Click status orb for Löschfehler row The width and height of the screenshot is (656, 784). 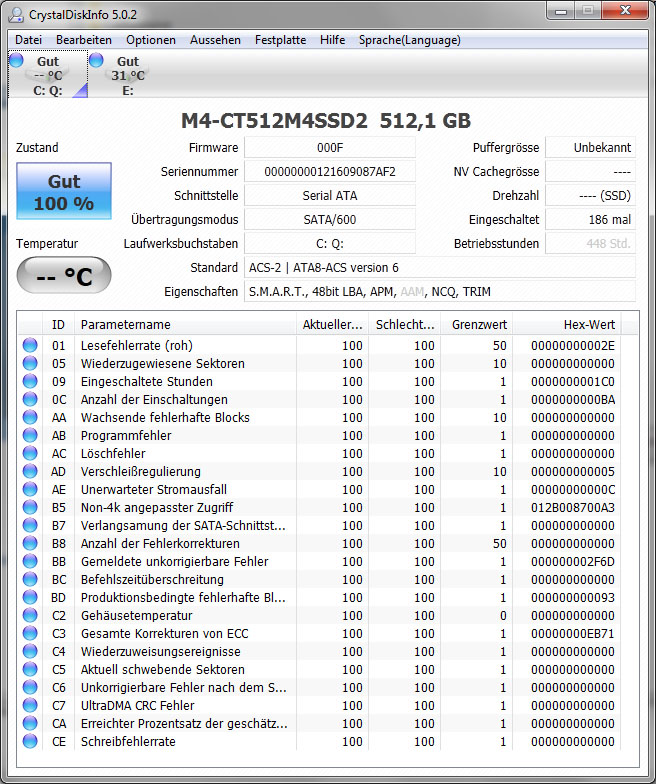click(30, 453)
